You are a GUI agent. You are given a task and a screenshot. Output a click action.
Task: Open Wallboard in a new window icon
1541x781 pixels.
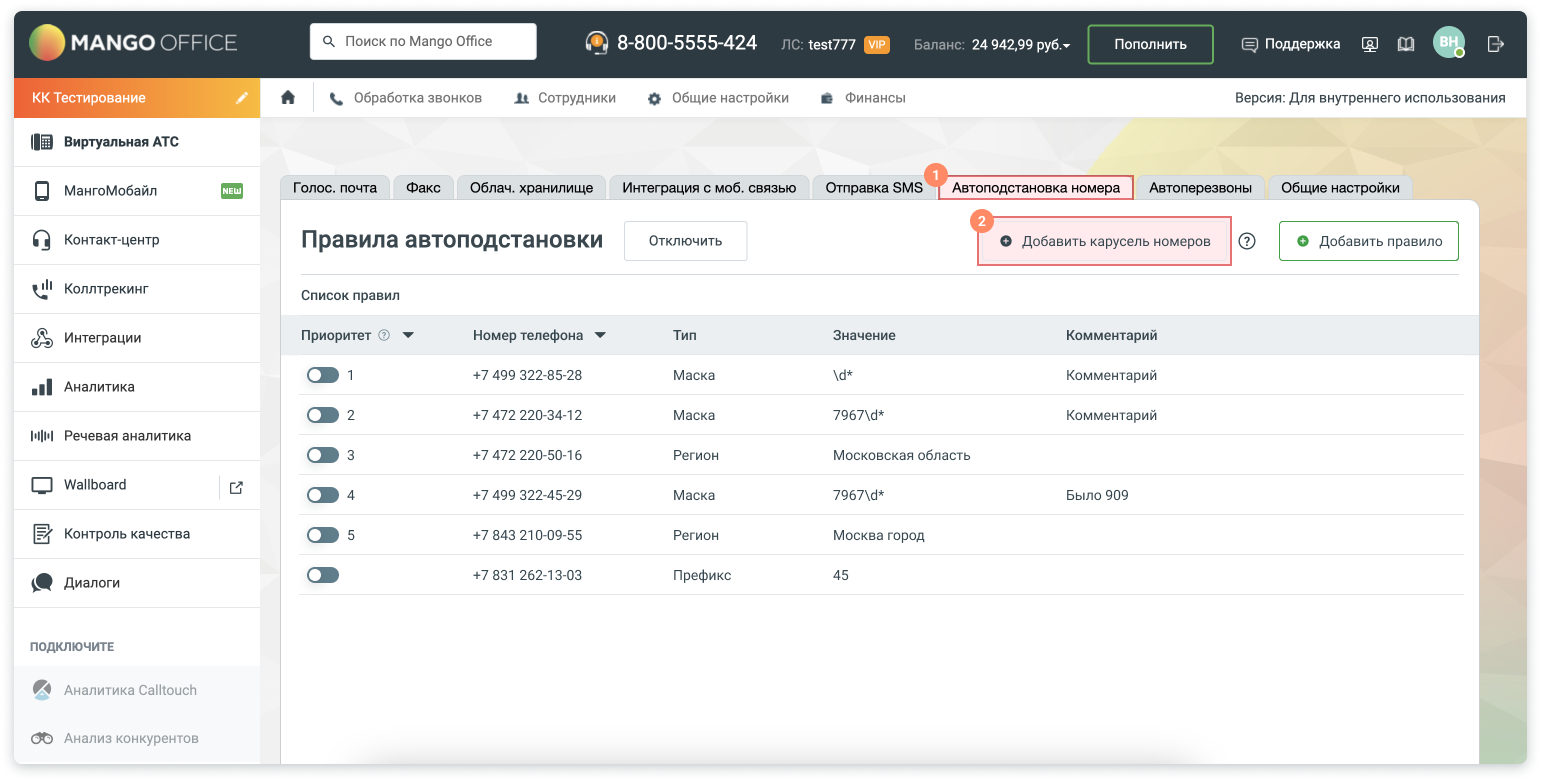pos(236,487)
